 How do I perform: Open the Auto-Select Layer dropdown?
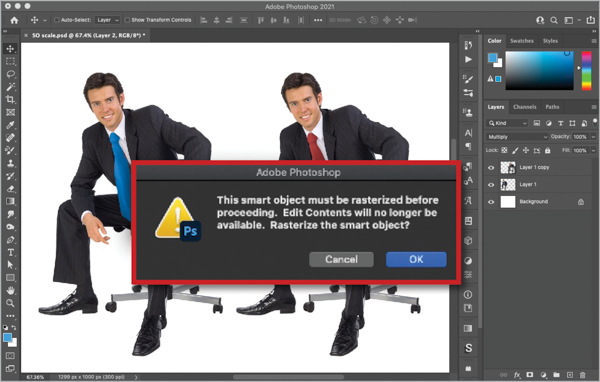[108, 20]
